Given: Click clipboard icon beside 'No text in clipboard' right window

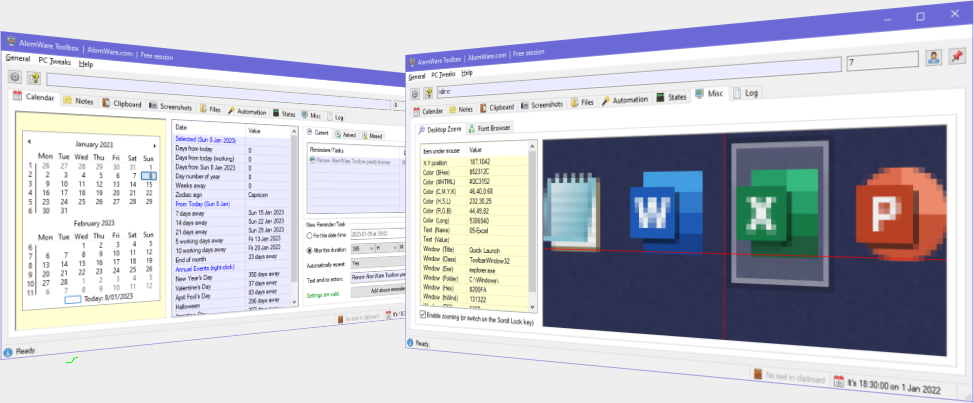Looking at the screenshot, I should point(758,376).
